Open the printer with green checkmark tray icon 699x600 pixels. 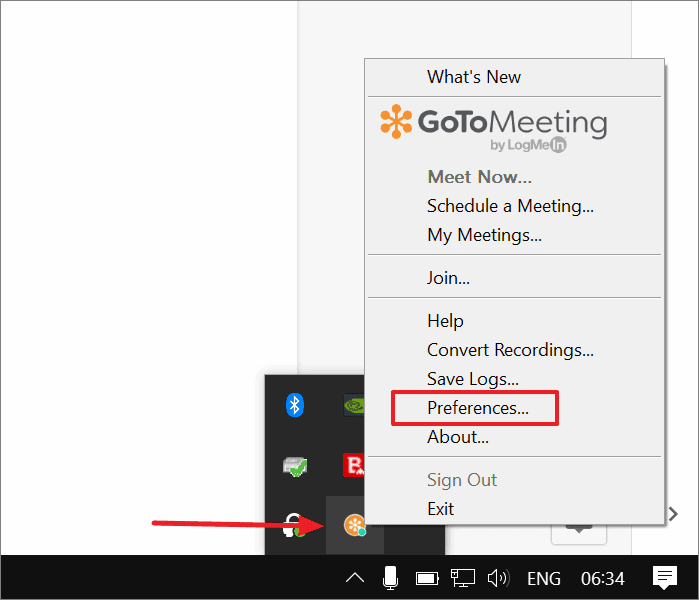click(295, 466)
